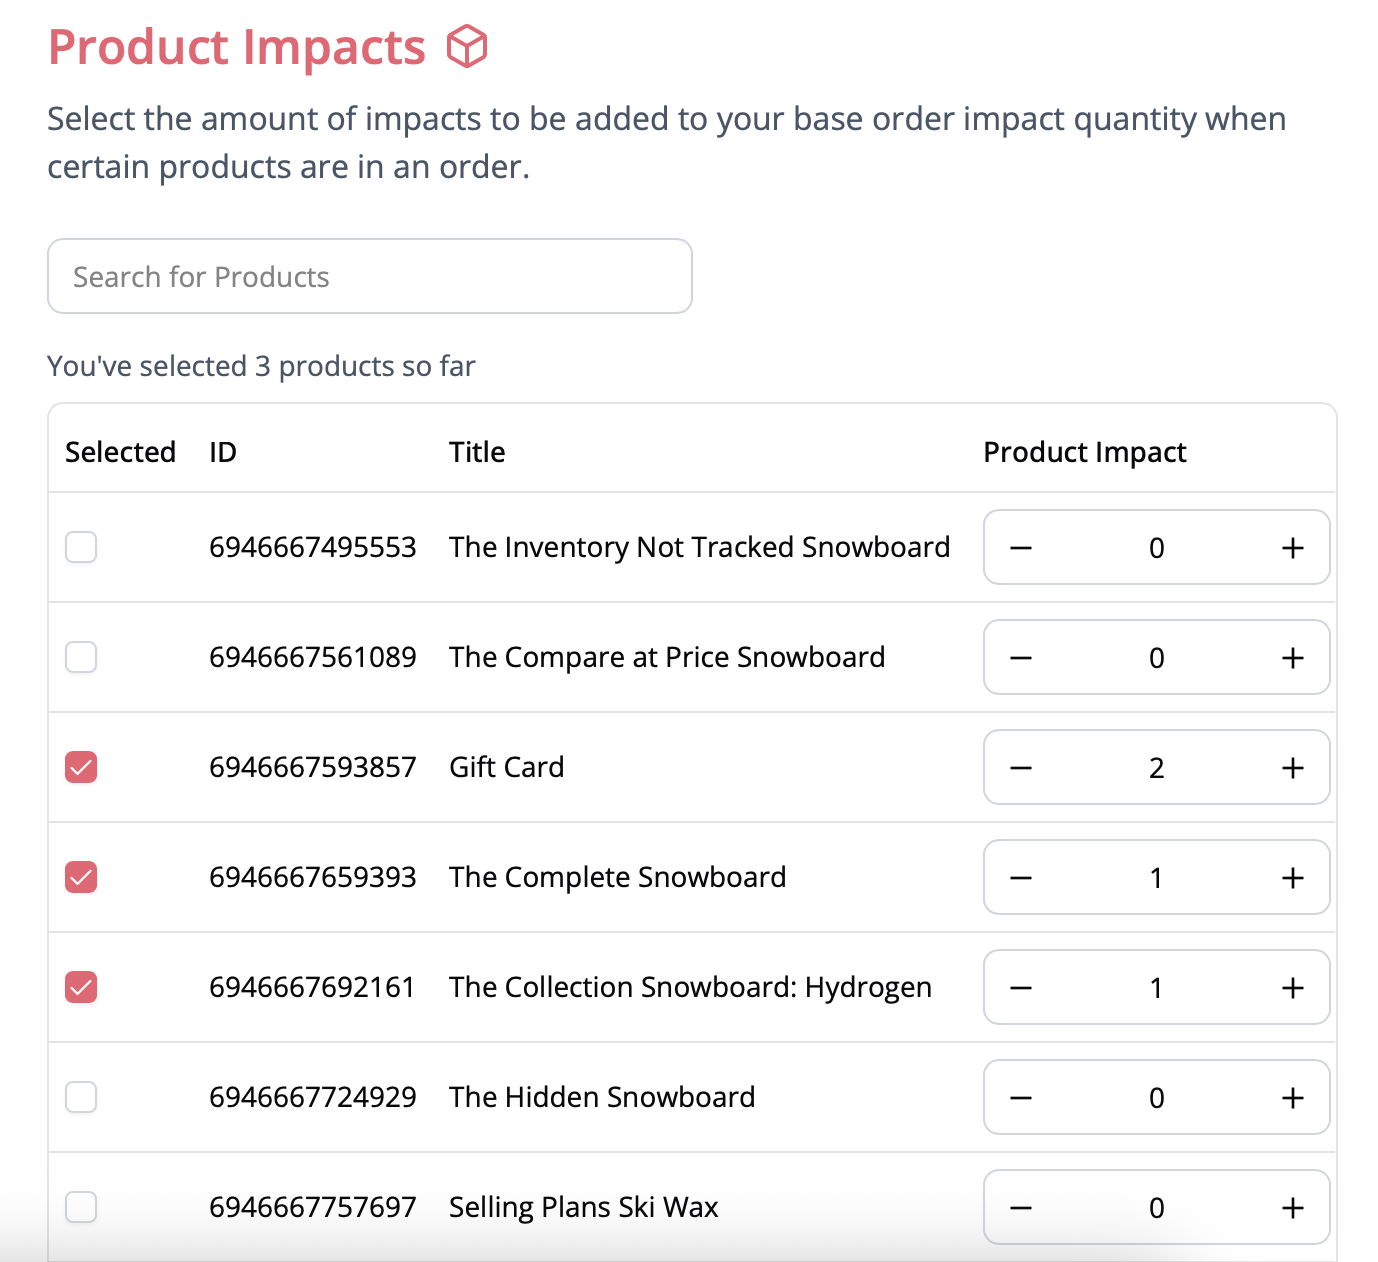Increase impact for Selling Plans Ski Wax
This screenshot has height=1262, width=1378.
pos(1292,1208)
